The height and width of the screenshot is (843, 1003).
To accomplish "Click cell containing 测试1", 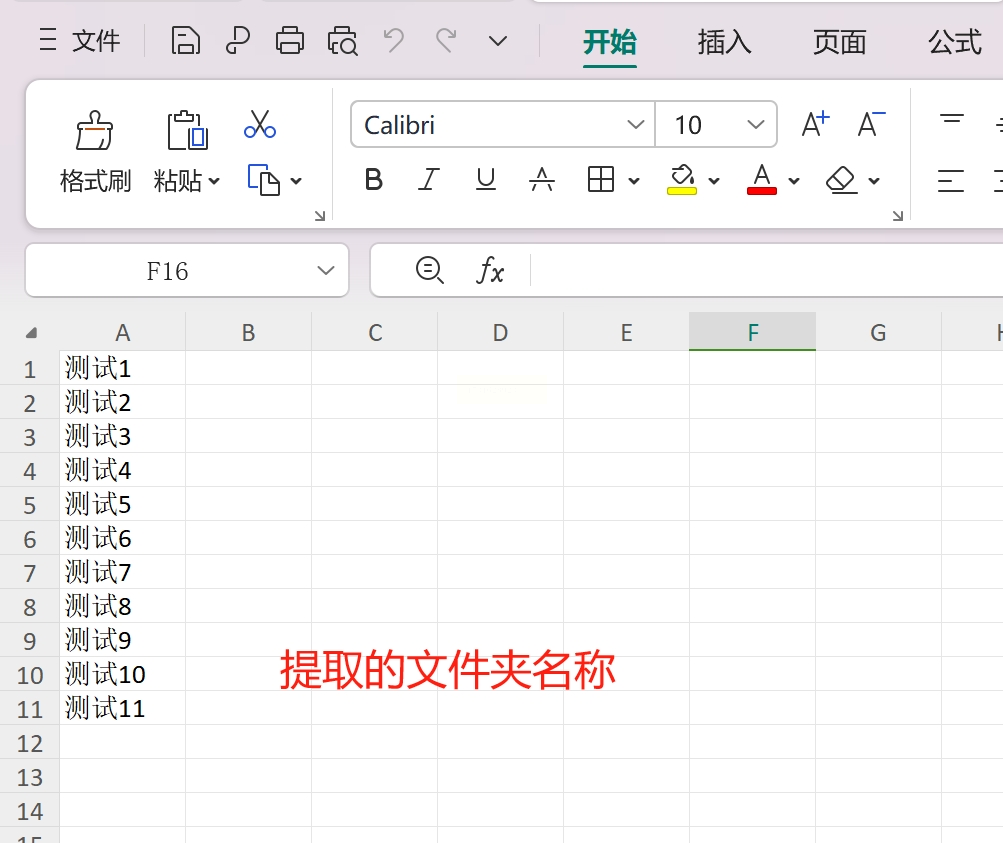I will coord(122,368).
